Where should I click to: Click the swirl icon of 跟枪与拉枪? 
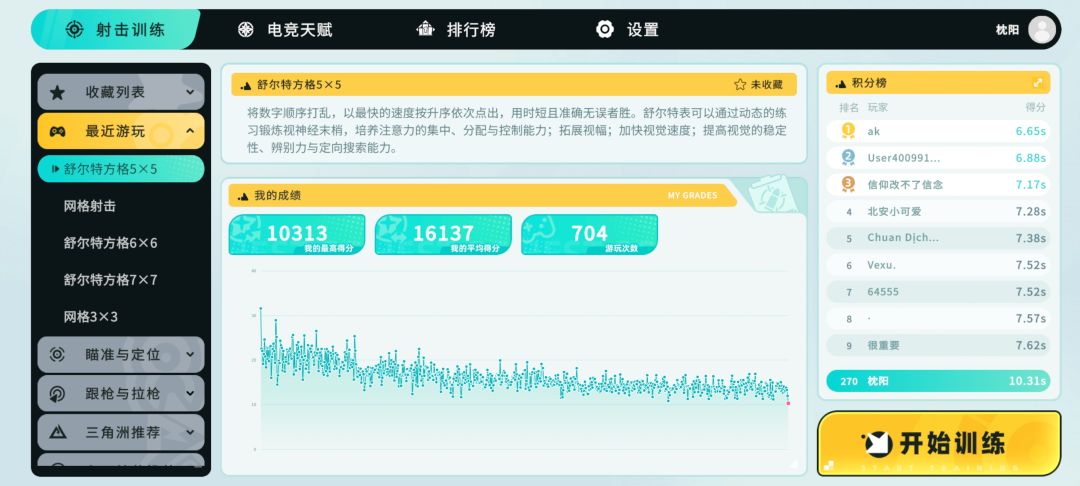(57, 394)
